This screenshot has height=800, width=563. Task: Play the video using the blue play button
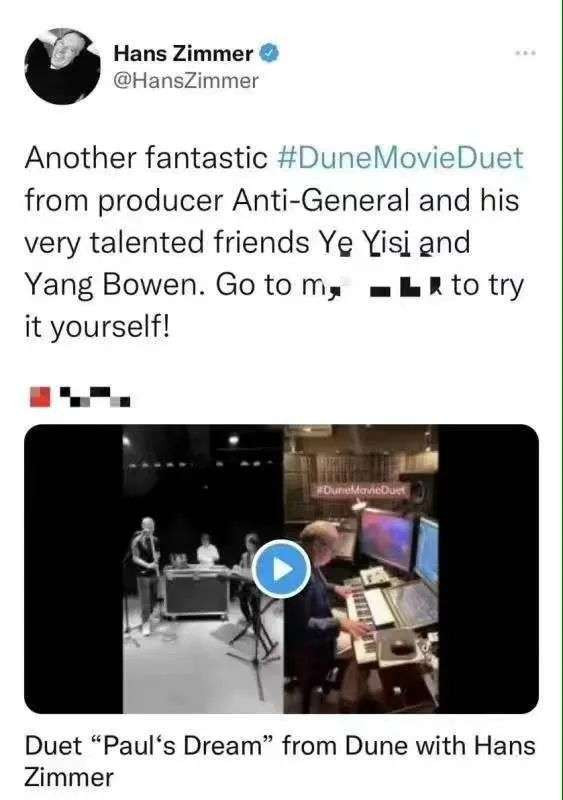coord(281,569)
